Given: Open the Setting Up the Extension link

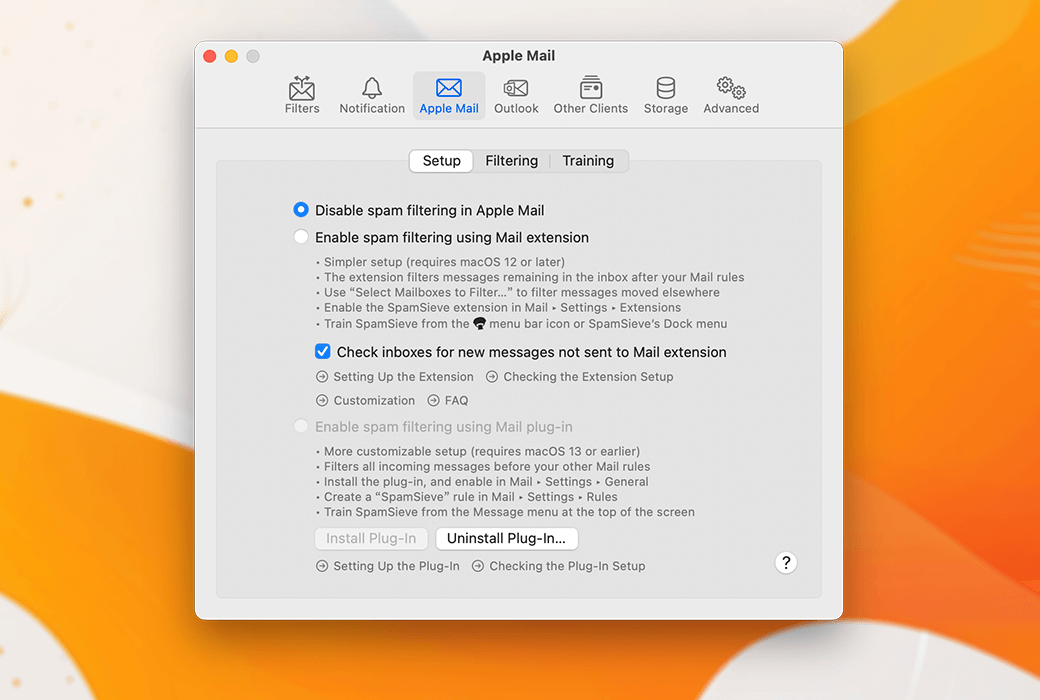Looking at the screenshot, I should tap(403, 377).
